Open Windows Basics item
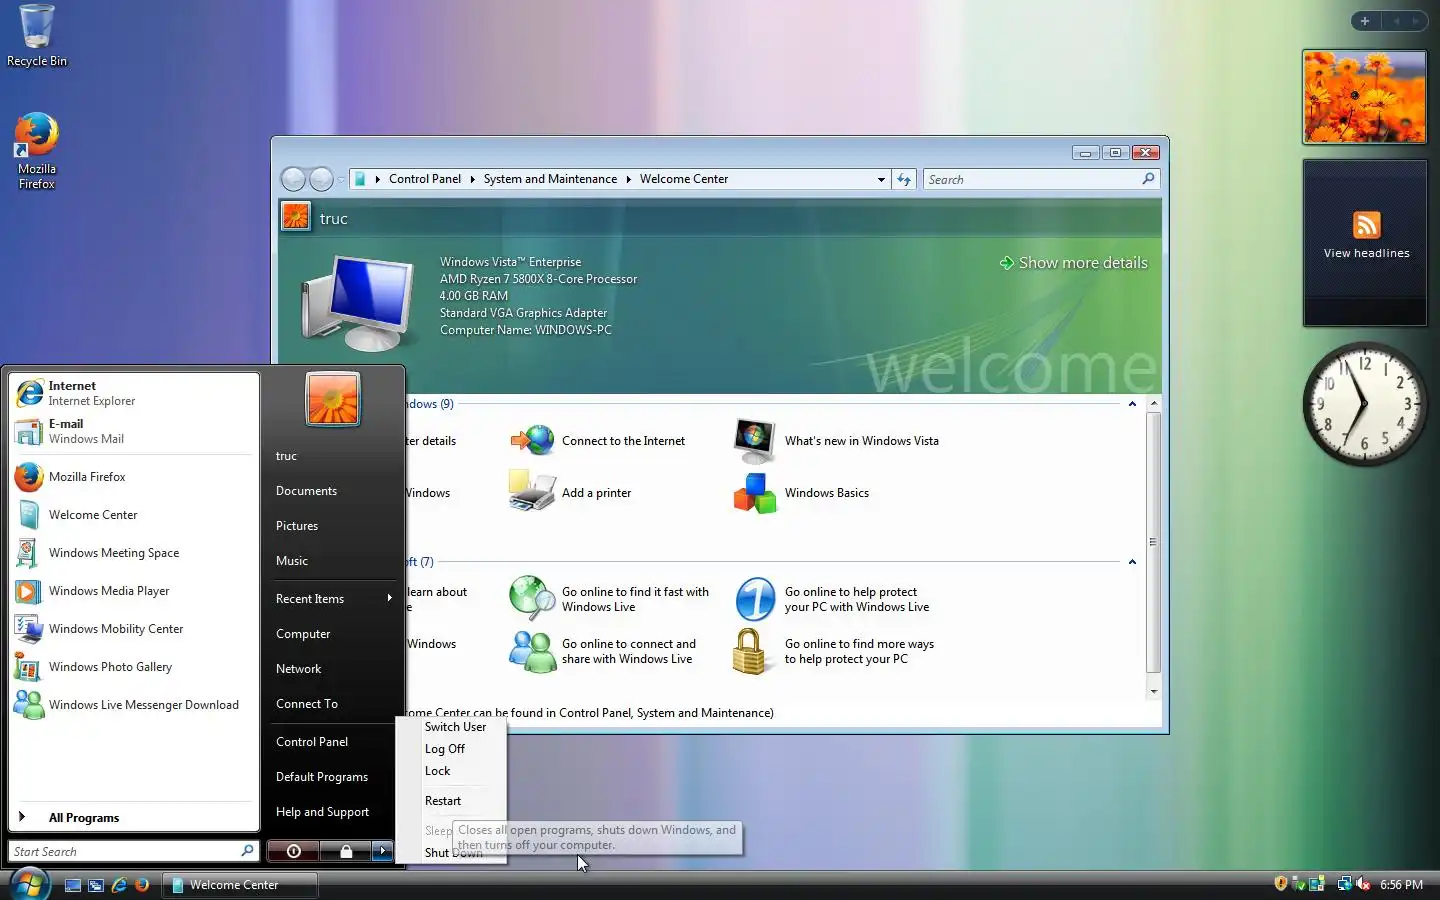 [x=802, y=493]
